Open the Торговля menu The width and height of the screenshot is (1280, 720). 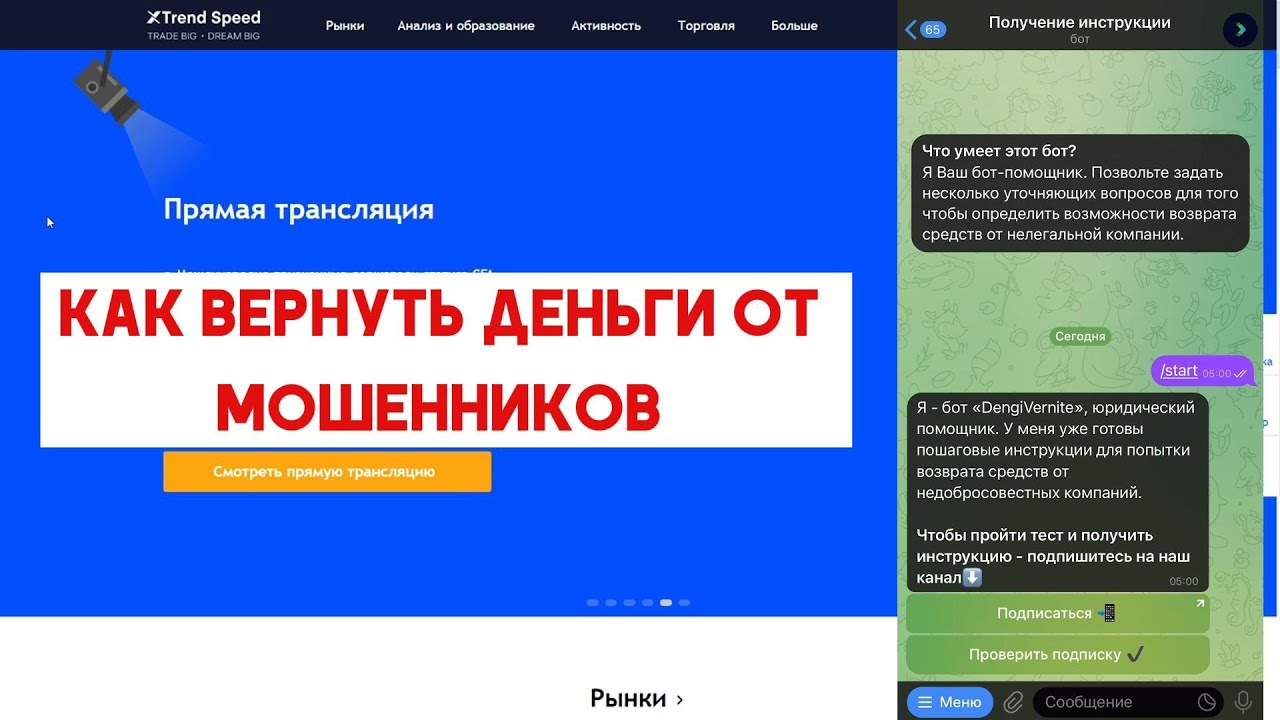tap(706, 26)
